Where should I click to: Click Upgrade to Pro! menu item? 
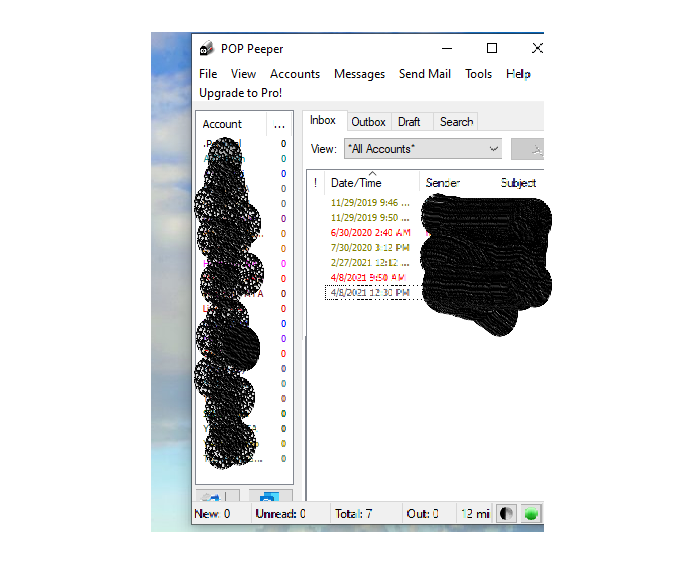pos(240,93)
